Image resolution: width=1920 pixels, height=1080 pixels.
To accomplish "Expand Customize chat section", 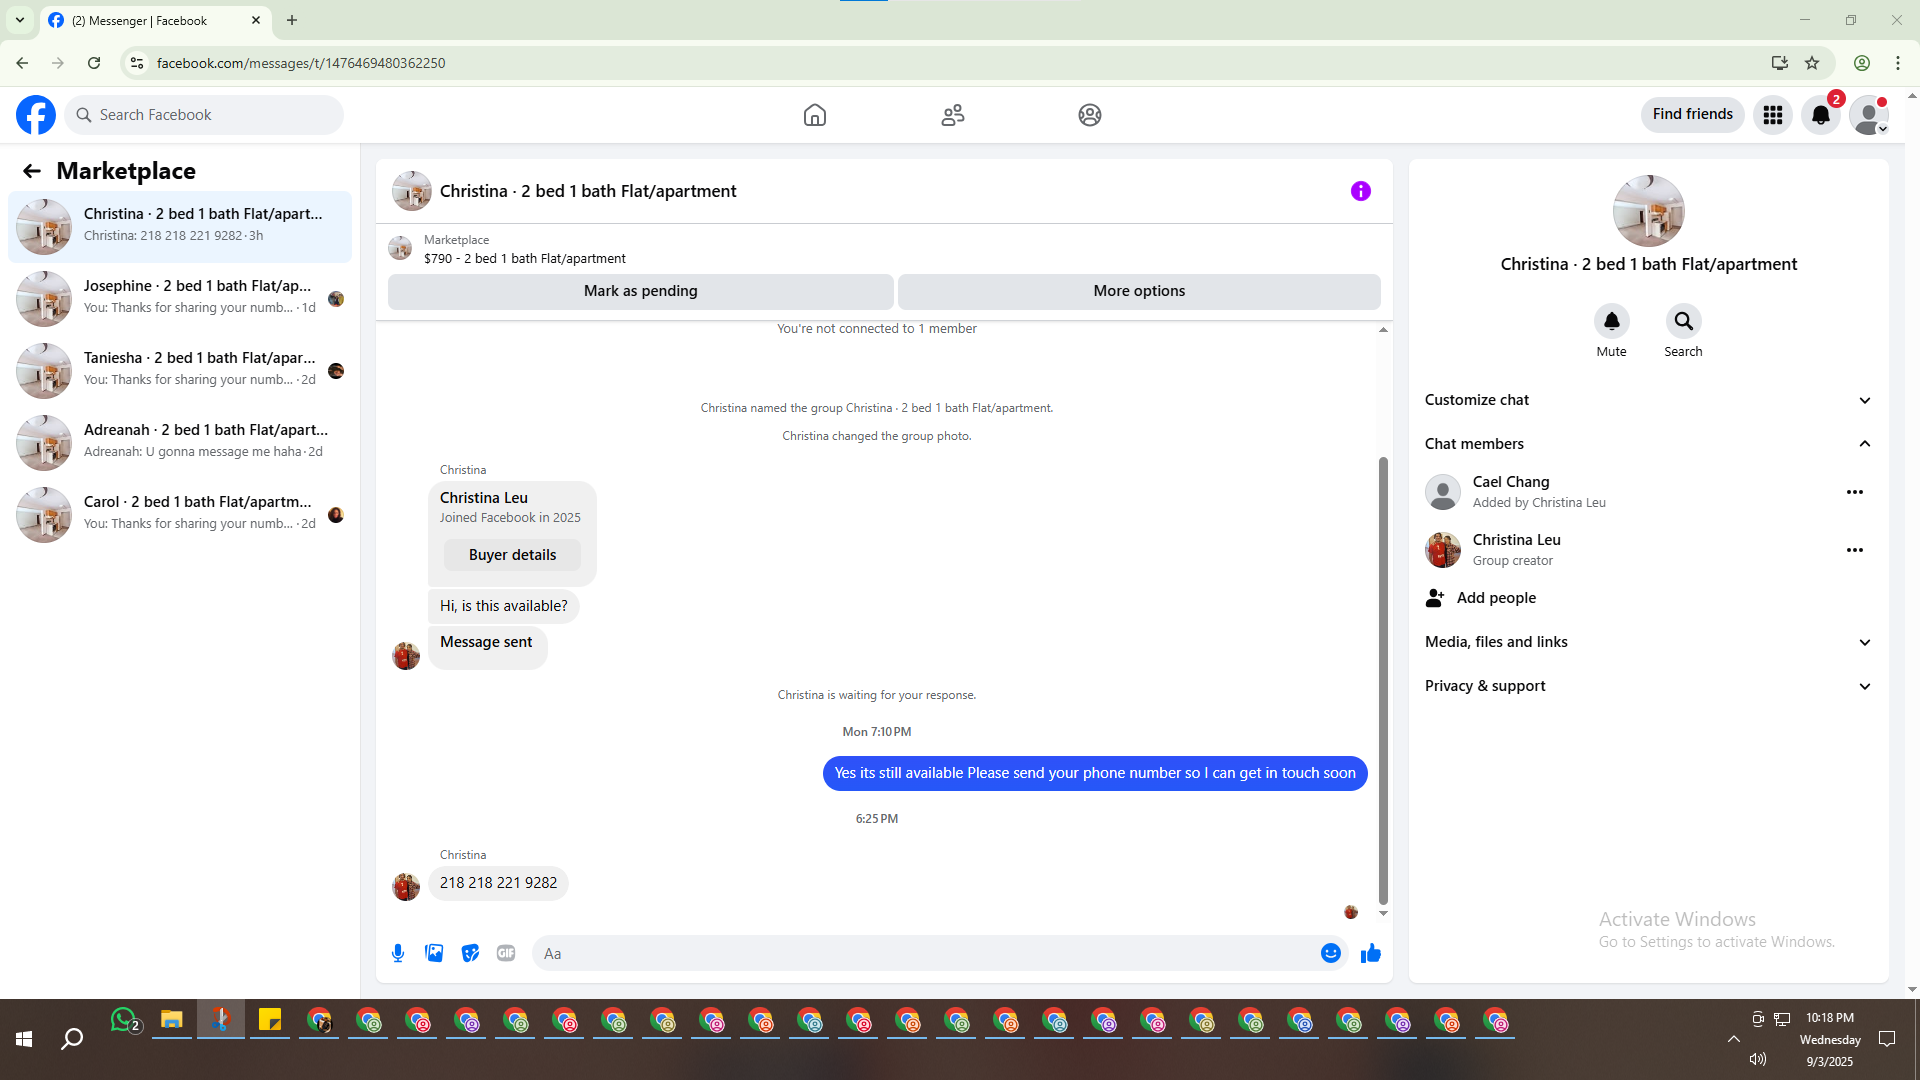I will [1648, 400].
